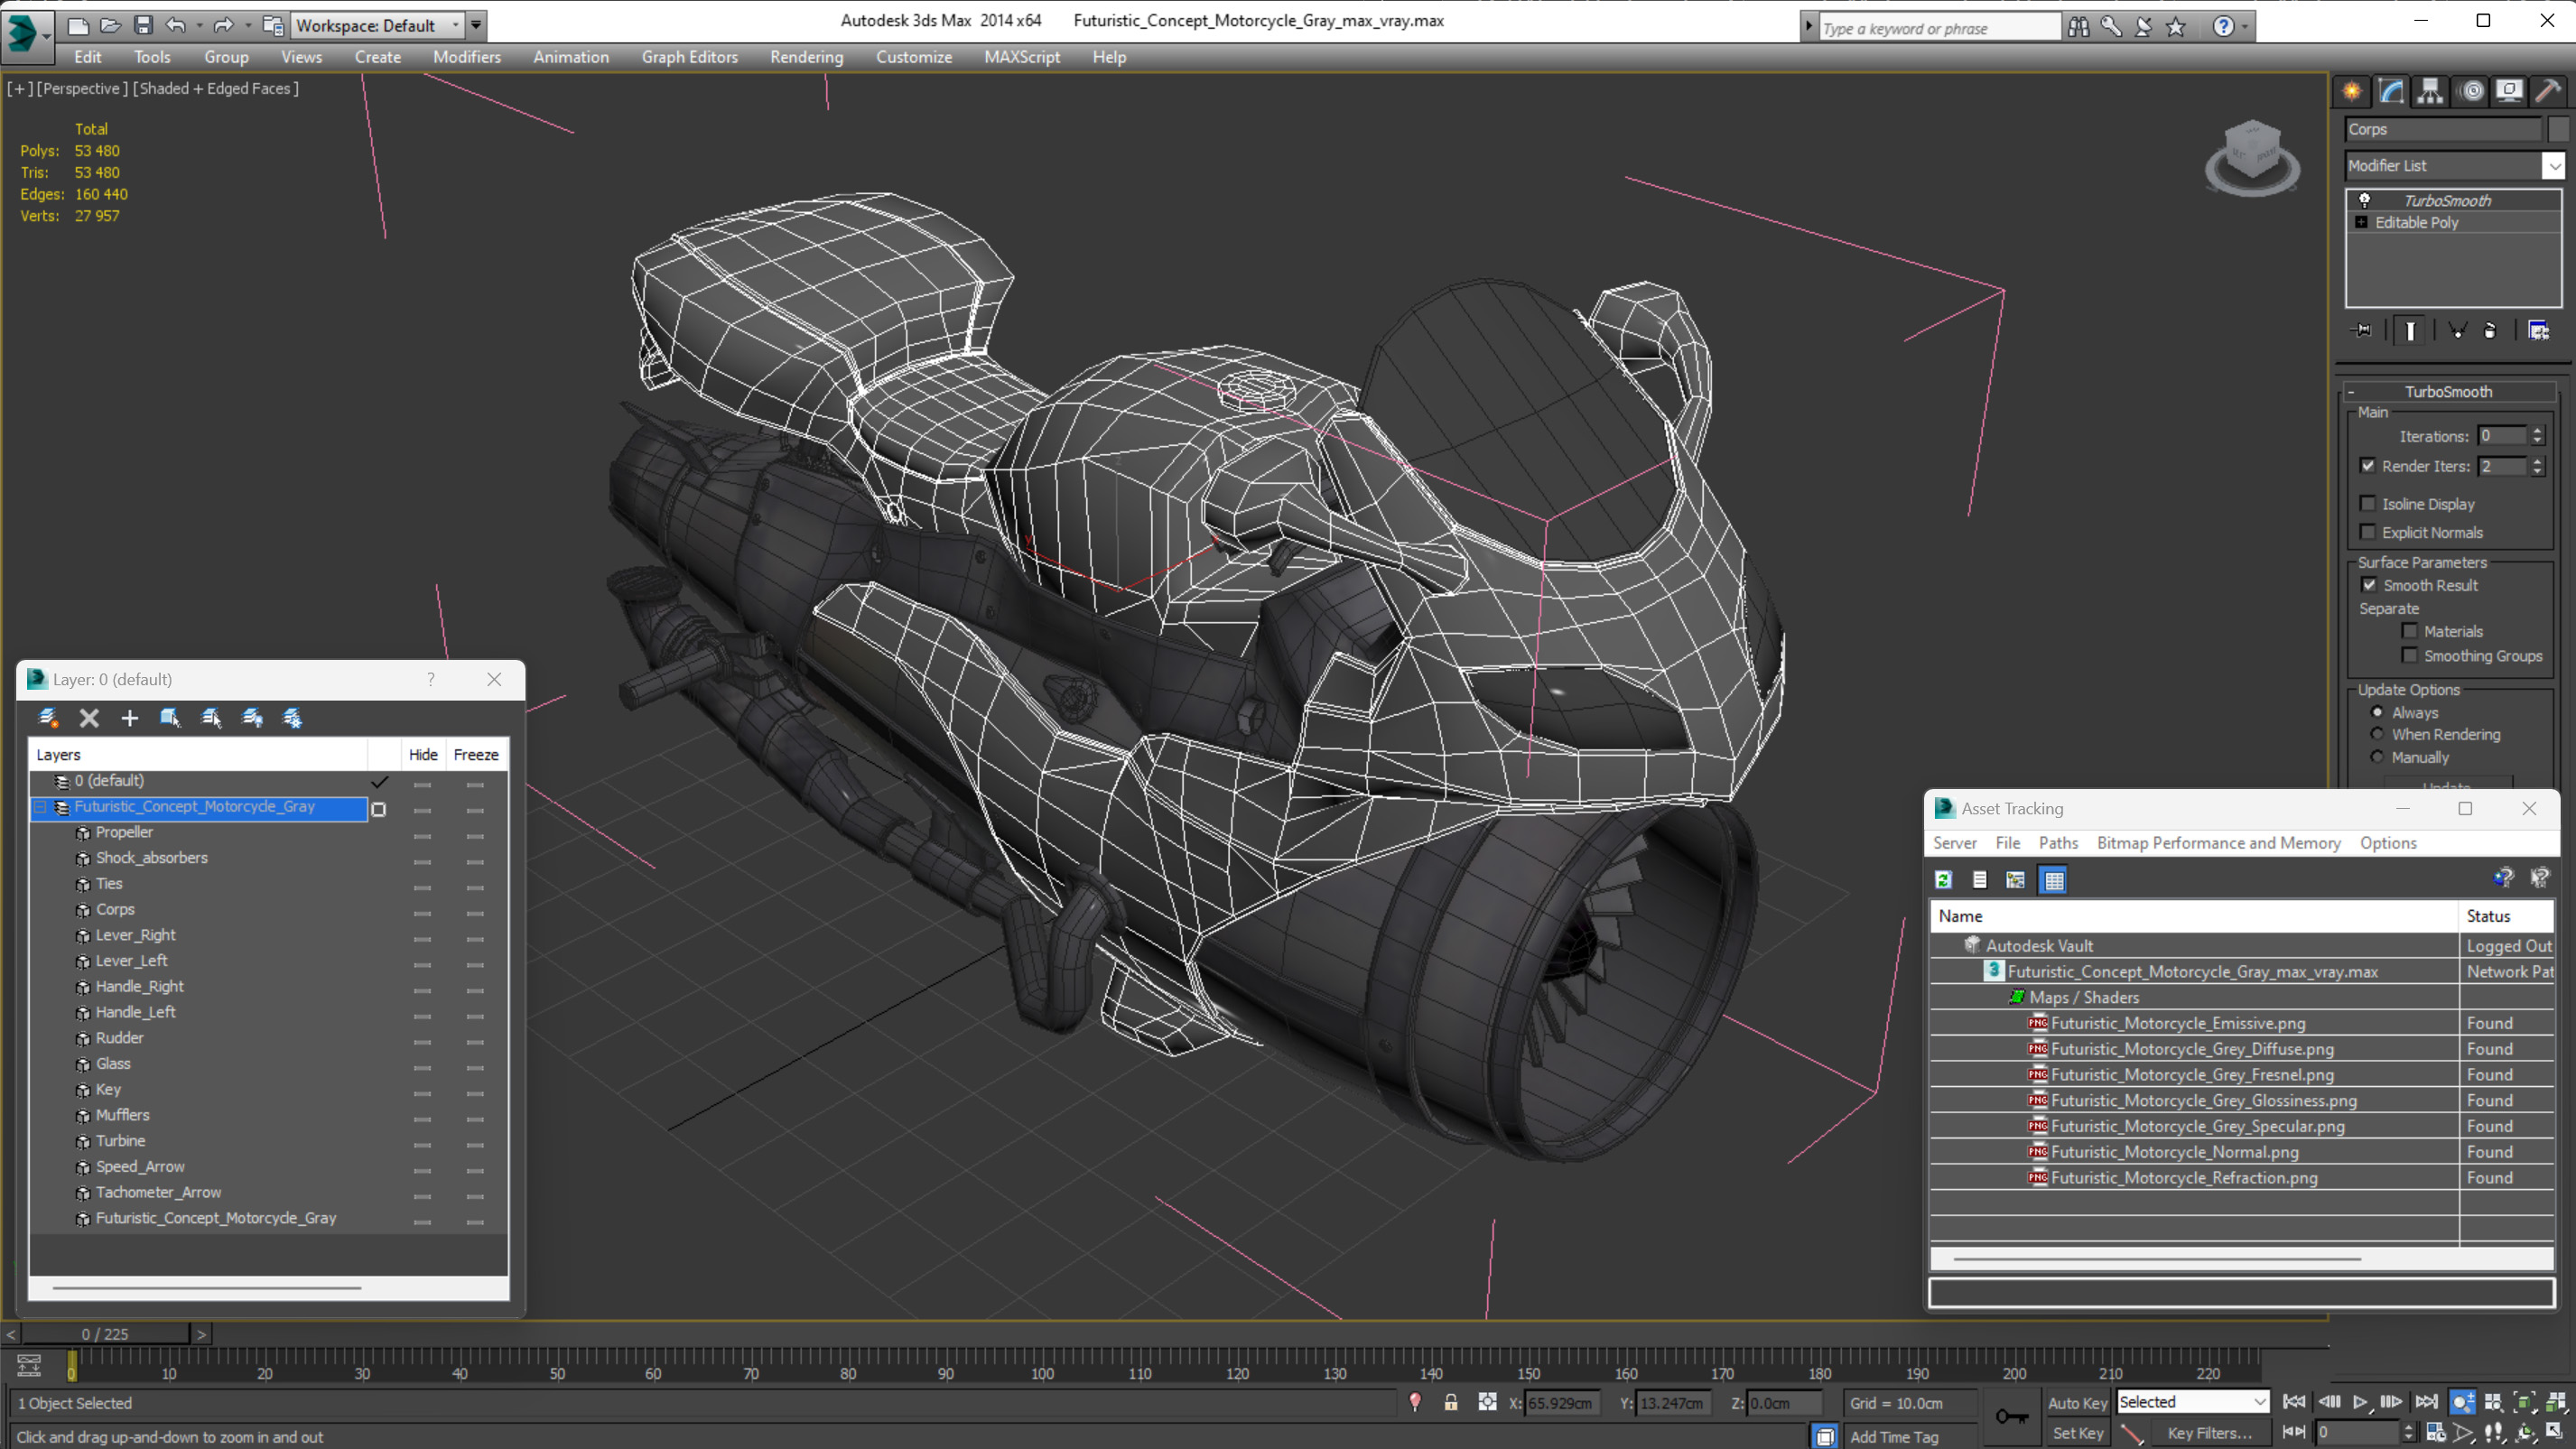Click the Open file folder icon
The width and height of the screenshot is (2576, 1449).
point(111,25)
